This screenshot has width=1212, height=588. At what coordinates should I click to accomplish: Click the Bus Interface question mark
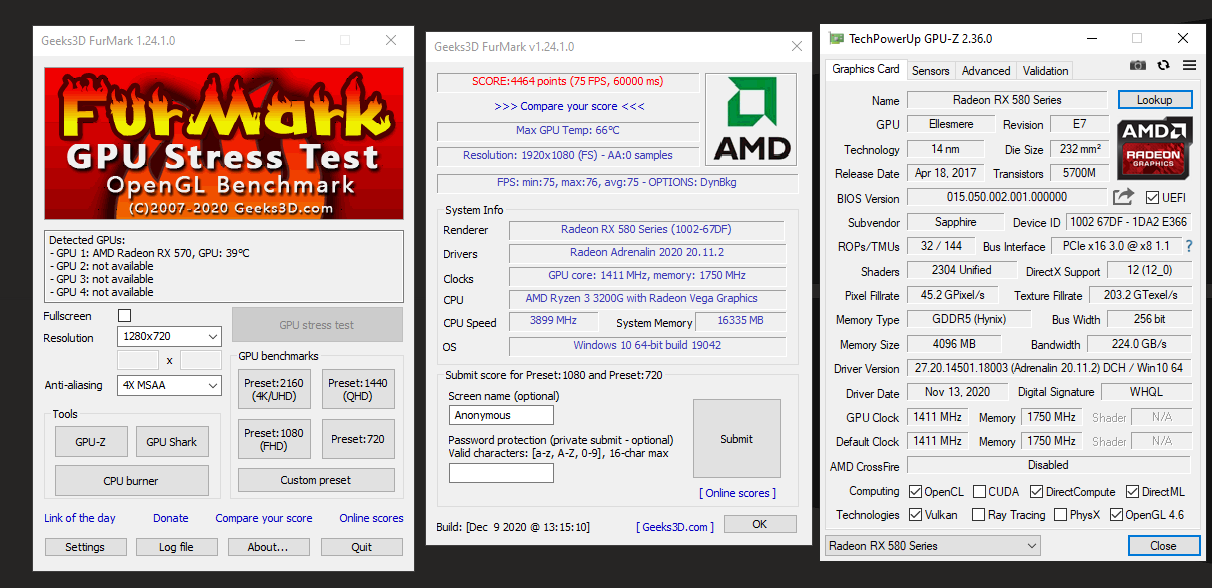click(1189, 246)
